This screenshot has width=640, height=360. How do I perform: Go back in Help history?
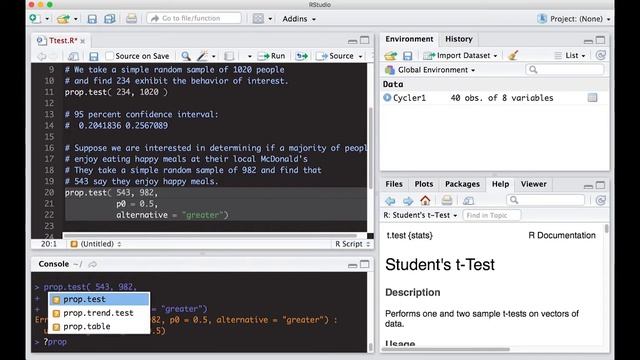[x=390, y=200]
